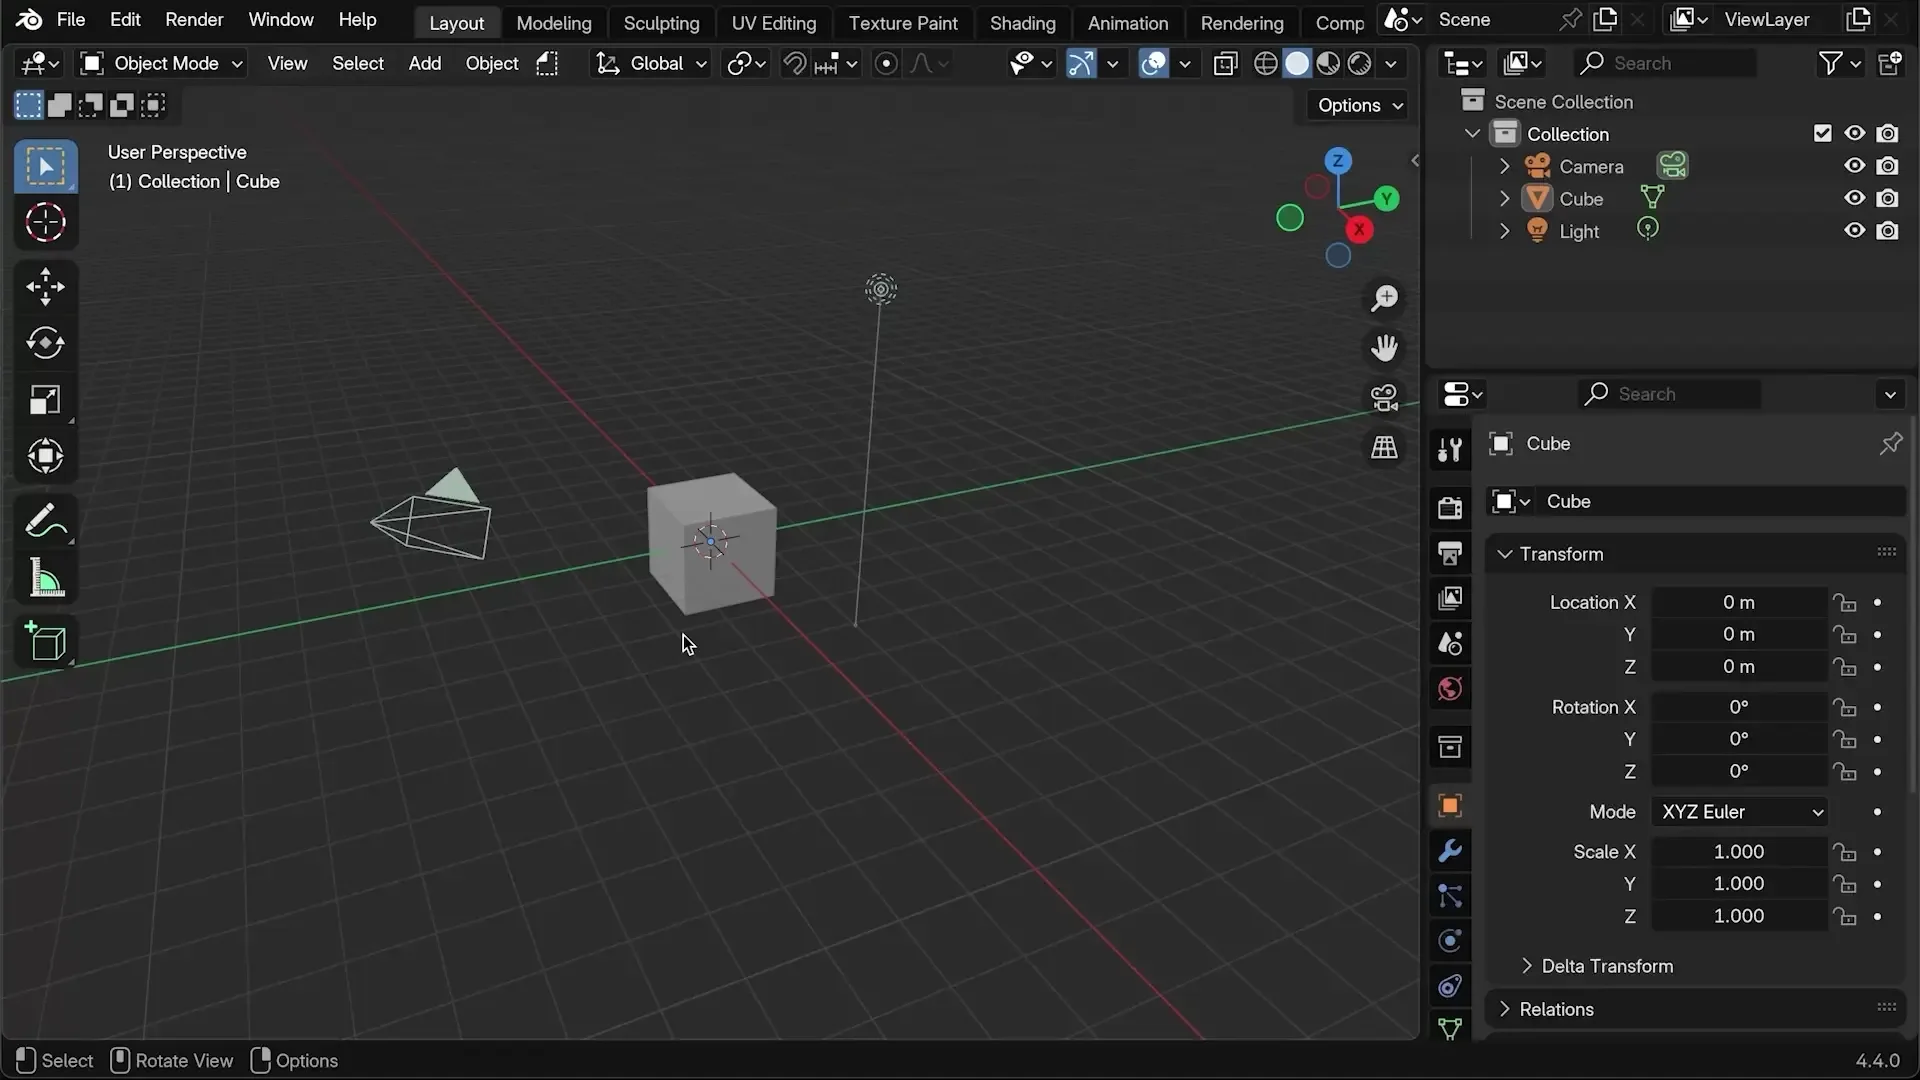Viewport: 1920px width, 1080px height.
Task: Switch to the Shading workspace tab
Action: coord(1022,22)
